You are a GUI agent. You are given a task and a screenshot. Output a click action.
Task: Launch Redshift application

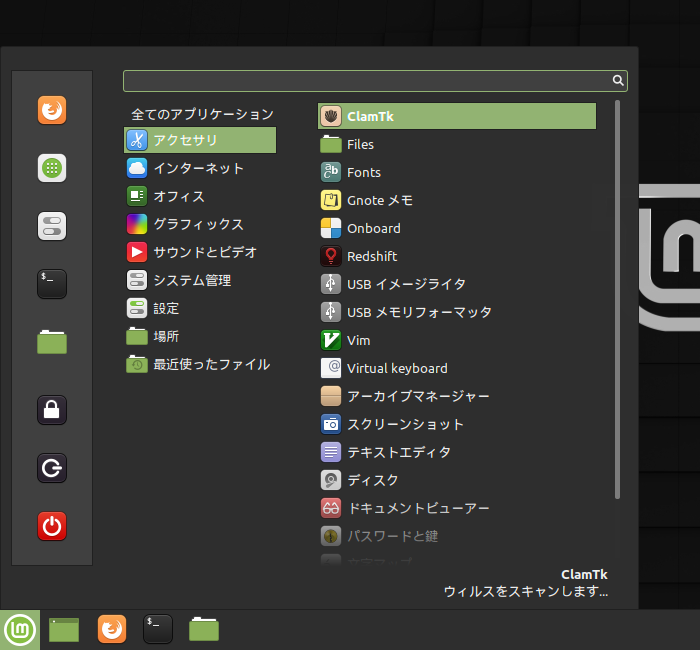click(x=457, y=256)
